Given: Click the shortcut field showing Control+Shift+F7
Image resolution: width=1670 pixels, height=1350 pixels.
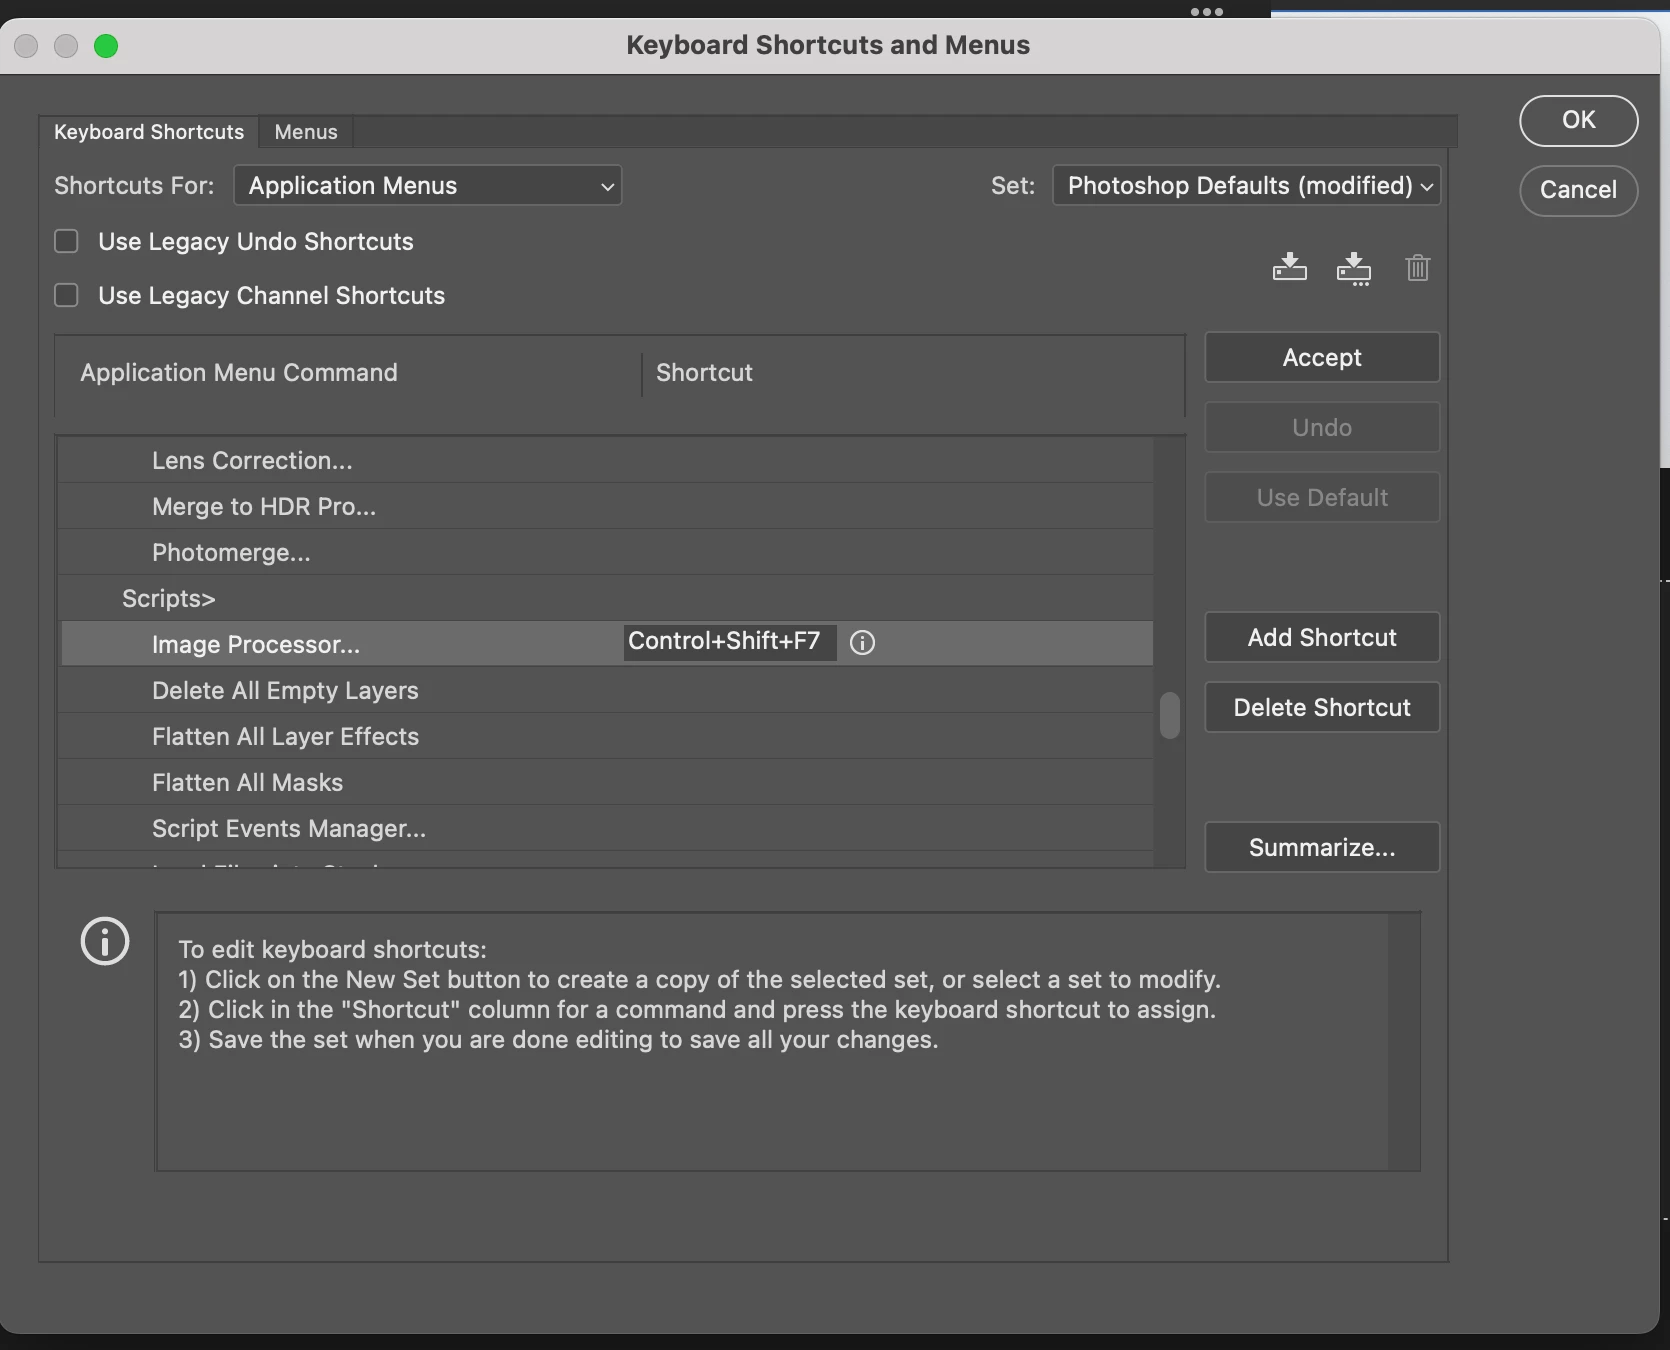Looking at the screenshot, I should pos(730,642).
